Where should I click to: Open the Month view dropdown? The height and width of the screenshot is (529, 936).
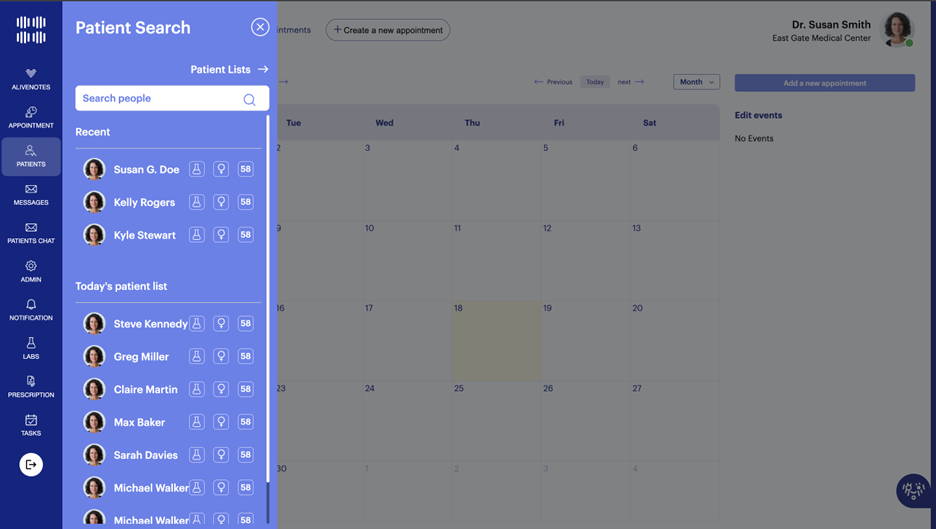696,82
